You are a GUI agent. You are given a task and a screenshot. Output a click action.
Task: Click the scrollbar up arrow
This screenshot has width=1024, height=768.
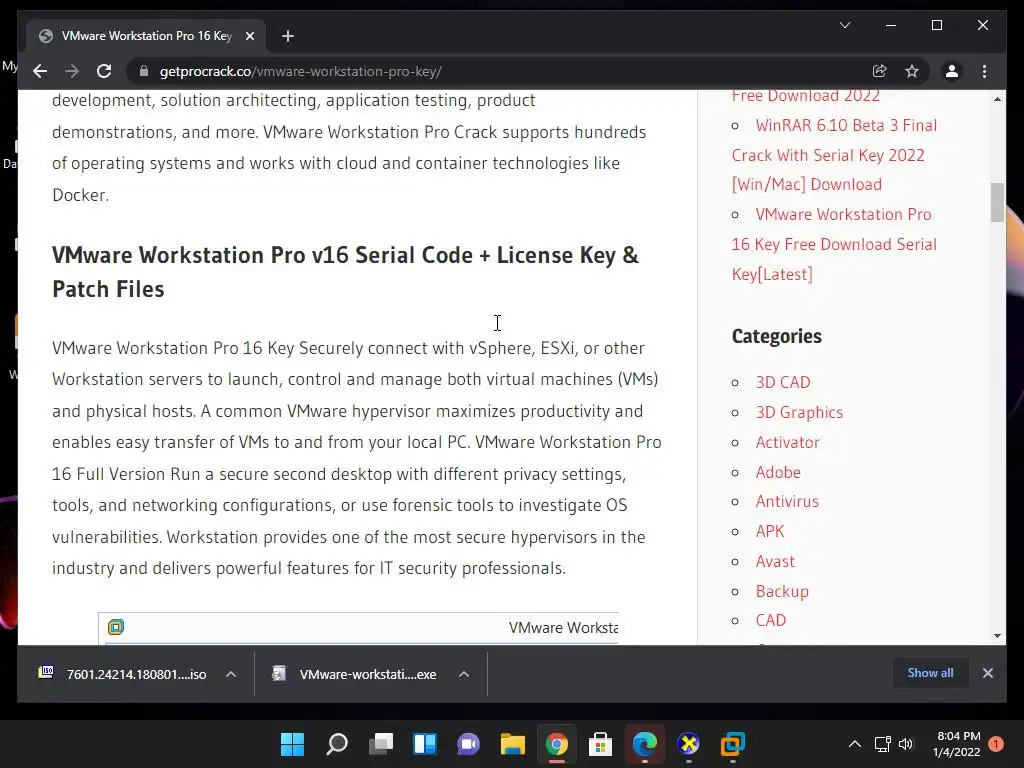click(997, 99)
